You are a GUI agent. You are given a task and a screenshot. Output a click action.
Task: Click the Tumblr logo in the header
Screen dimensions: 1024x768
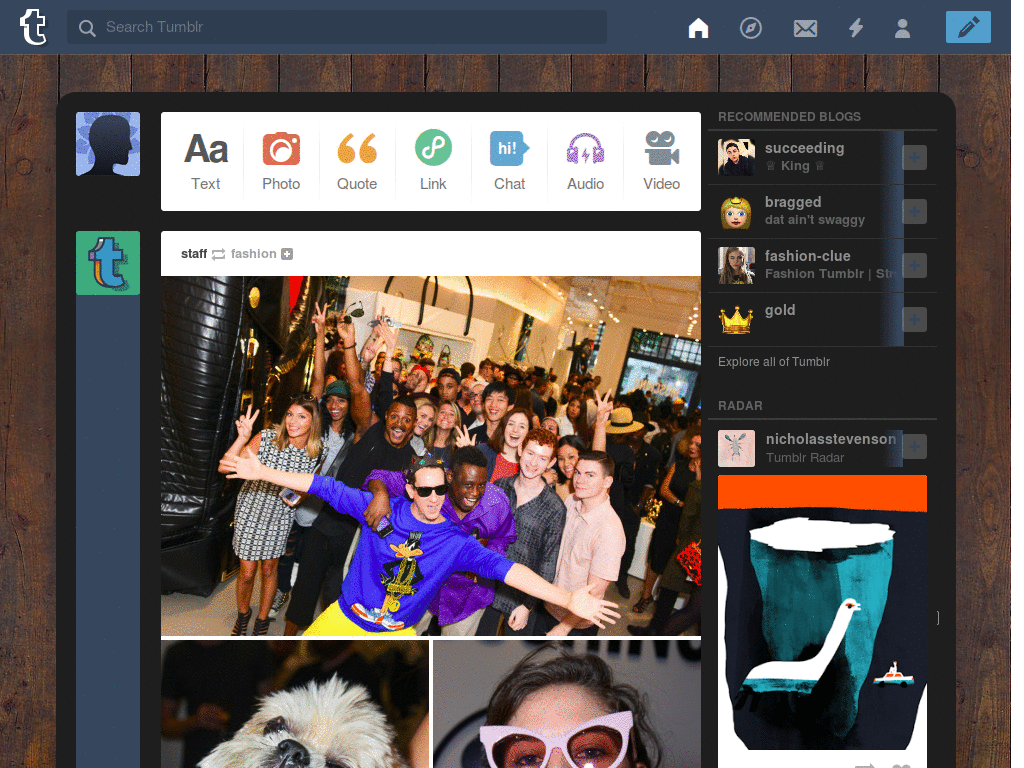click(33, 27)
